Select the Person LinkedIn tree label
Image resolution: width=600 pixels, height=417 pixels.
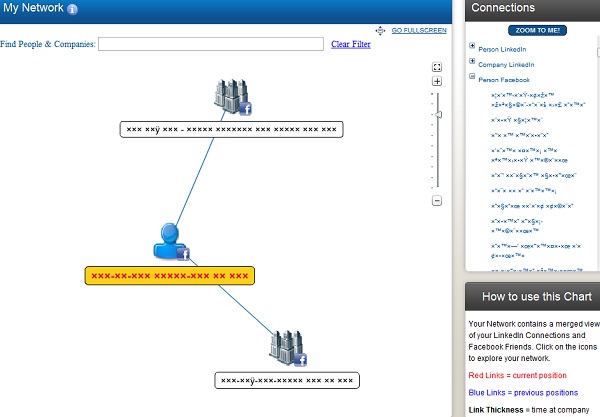click(502, 49)
